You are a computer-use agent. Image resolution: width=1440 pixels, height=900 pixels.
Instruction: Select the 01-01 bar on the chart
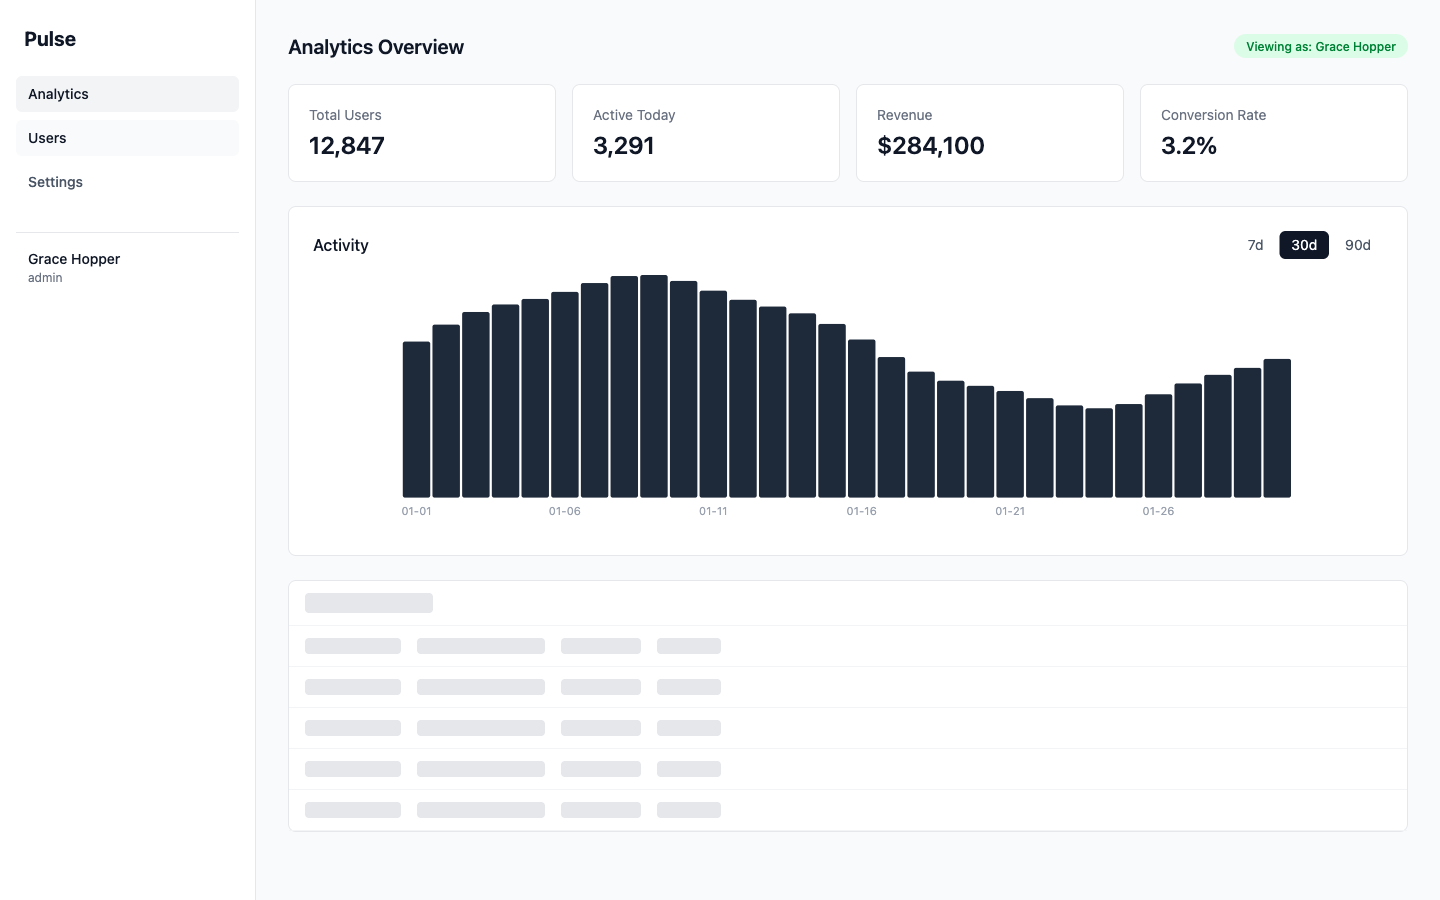tap(416, 420)
